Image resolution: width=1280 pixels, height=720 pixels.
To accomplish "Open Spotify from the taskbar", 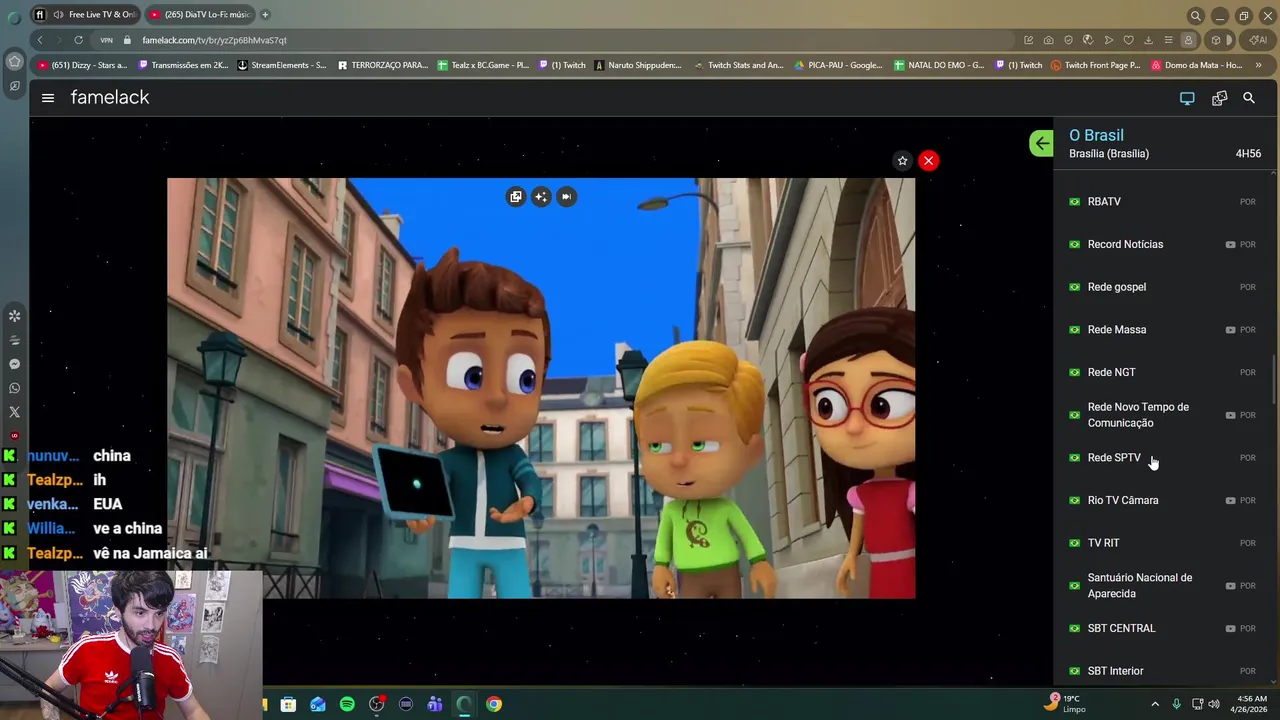I will point(347,704).
